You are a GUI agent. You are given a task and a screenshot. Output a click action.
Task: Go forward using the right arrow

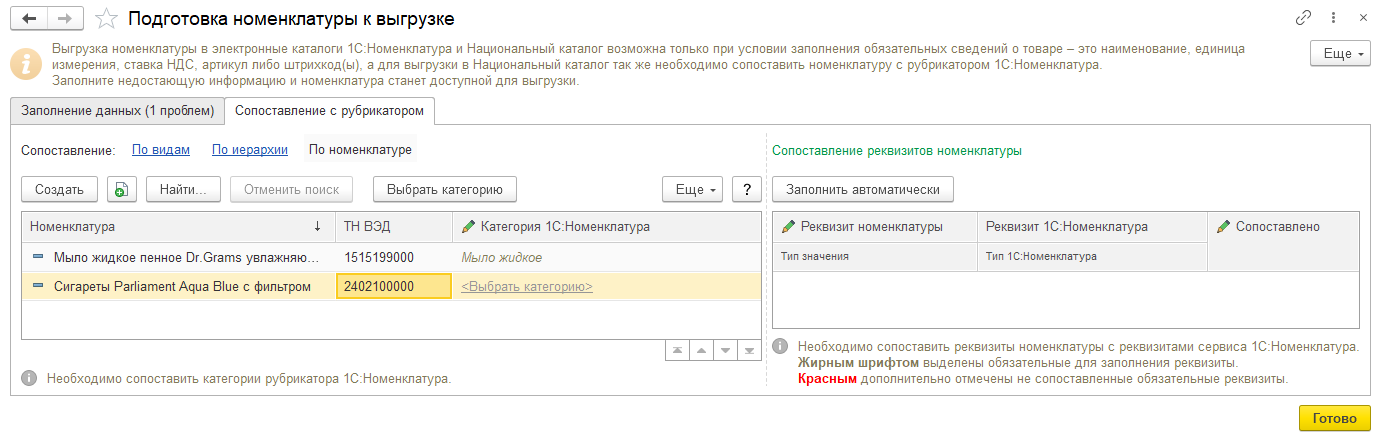65,18
